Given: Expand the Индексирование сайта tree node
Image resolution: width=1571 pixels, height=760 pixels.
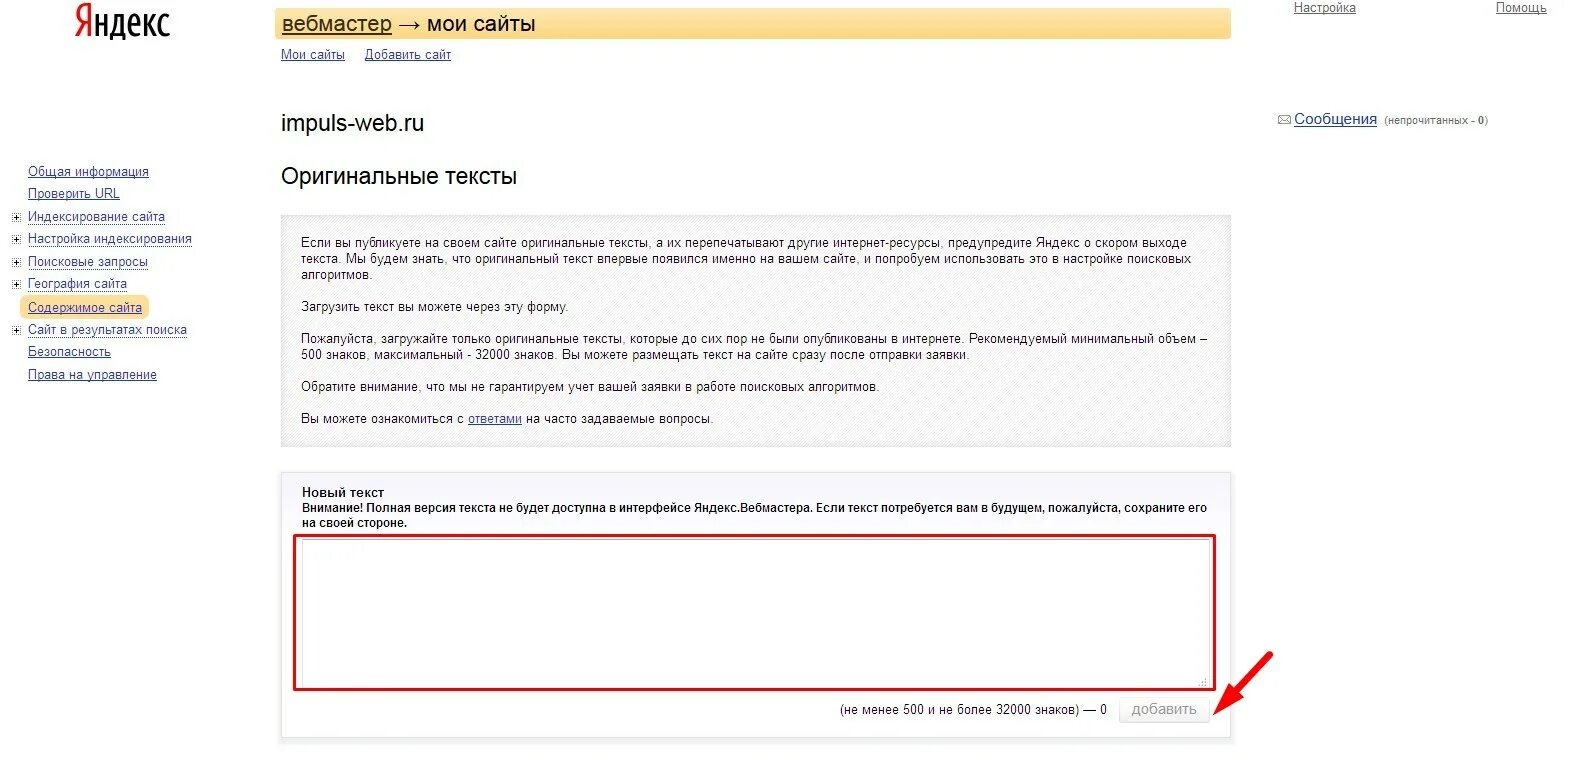Looking at the screenshot, I should point(16,217).
